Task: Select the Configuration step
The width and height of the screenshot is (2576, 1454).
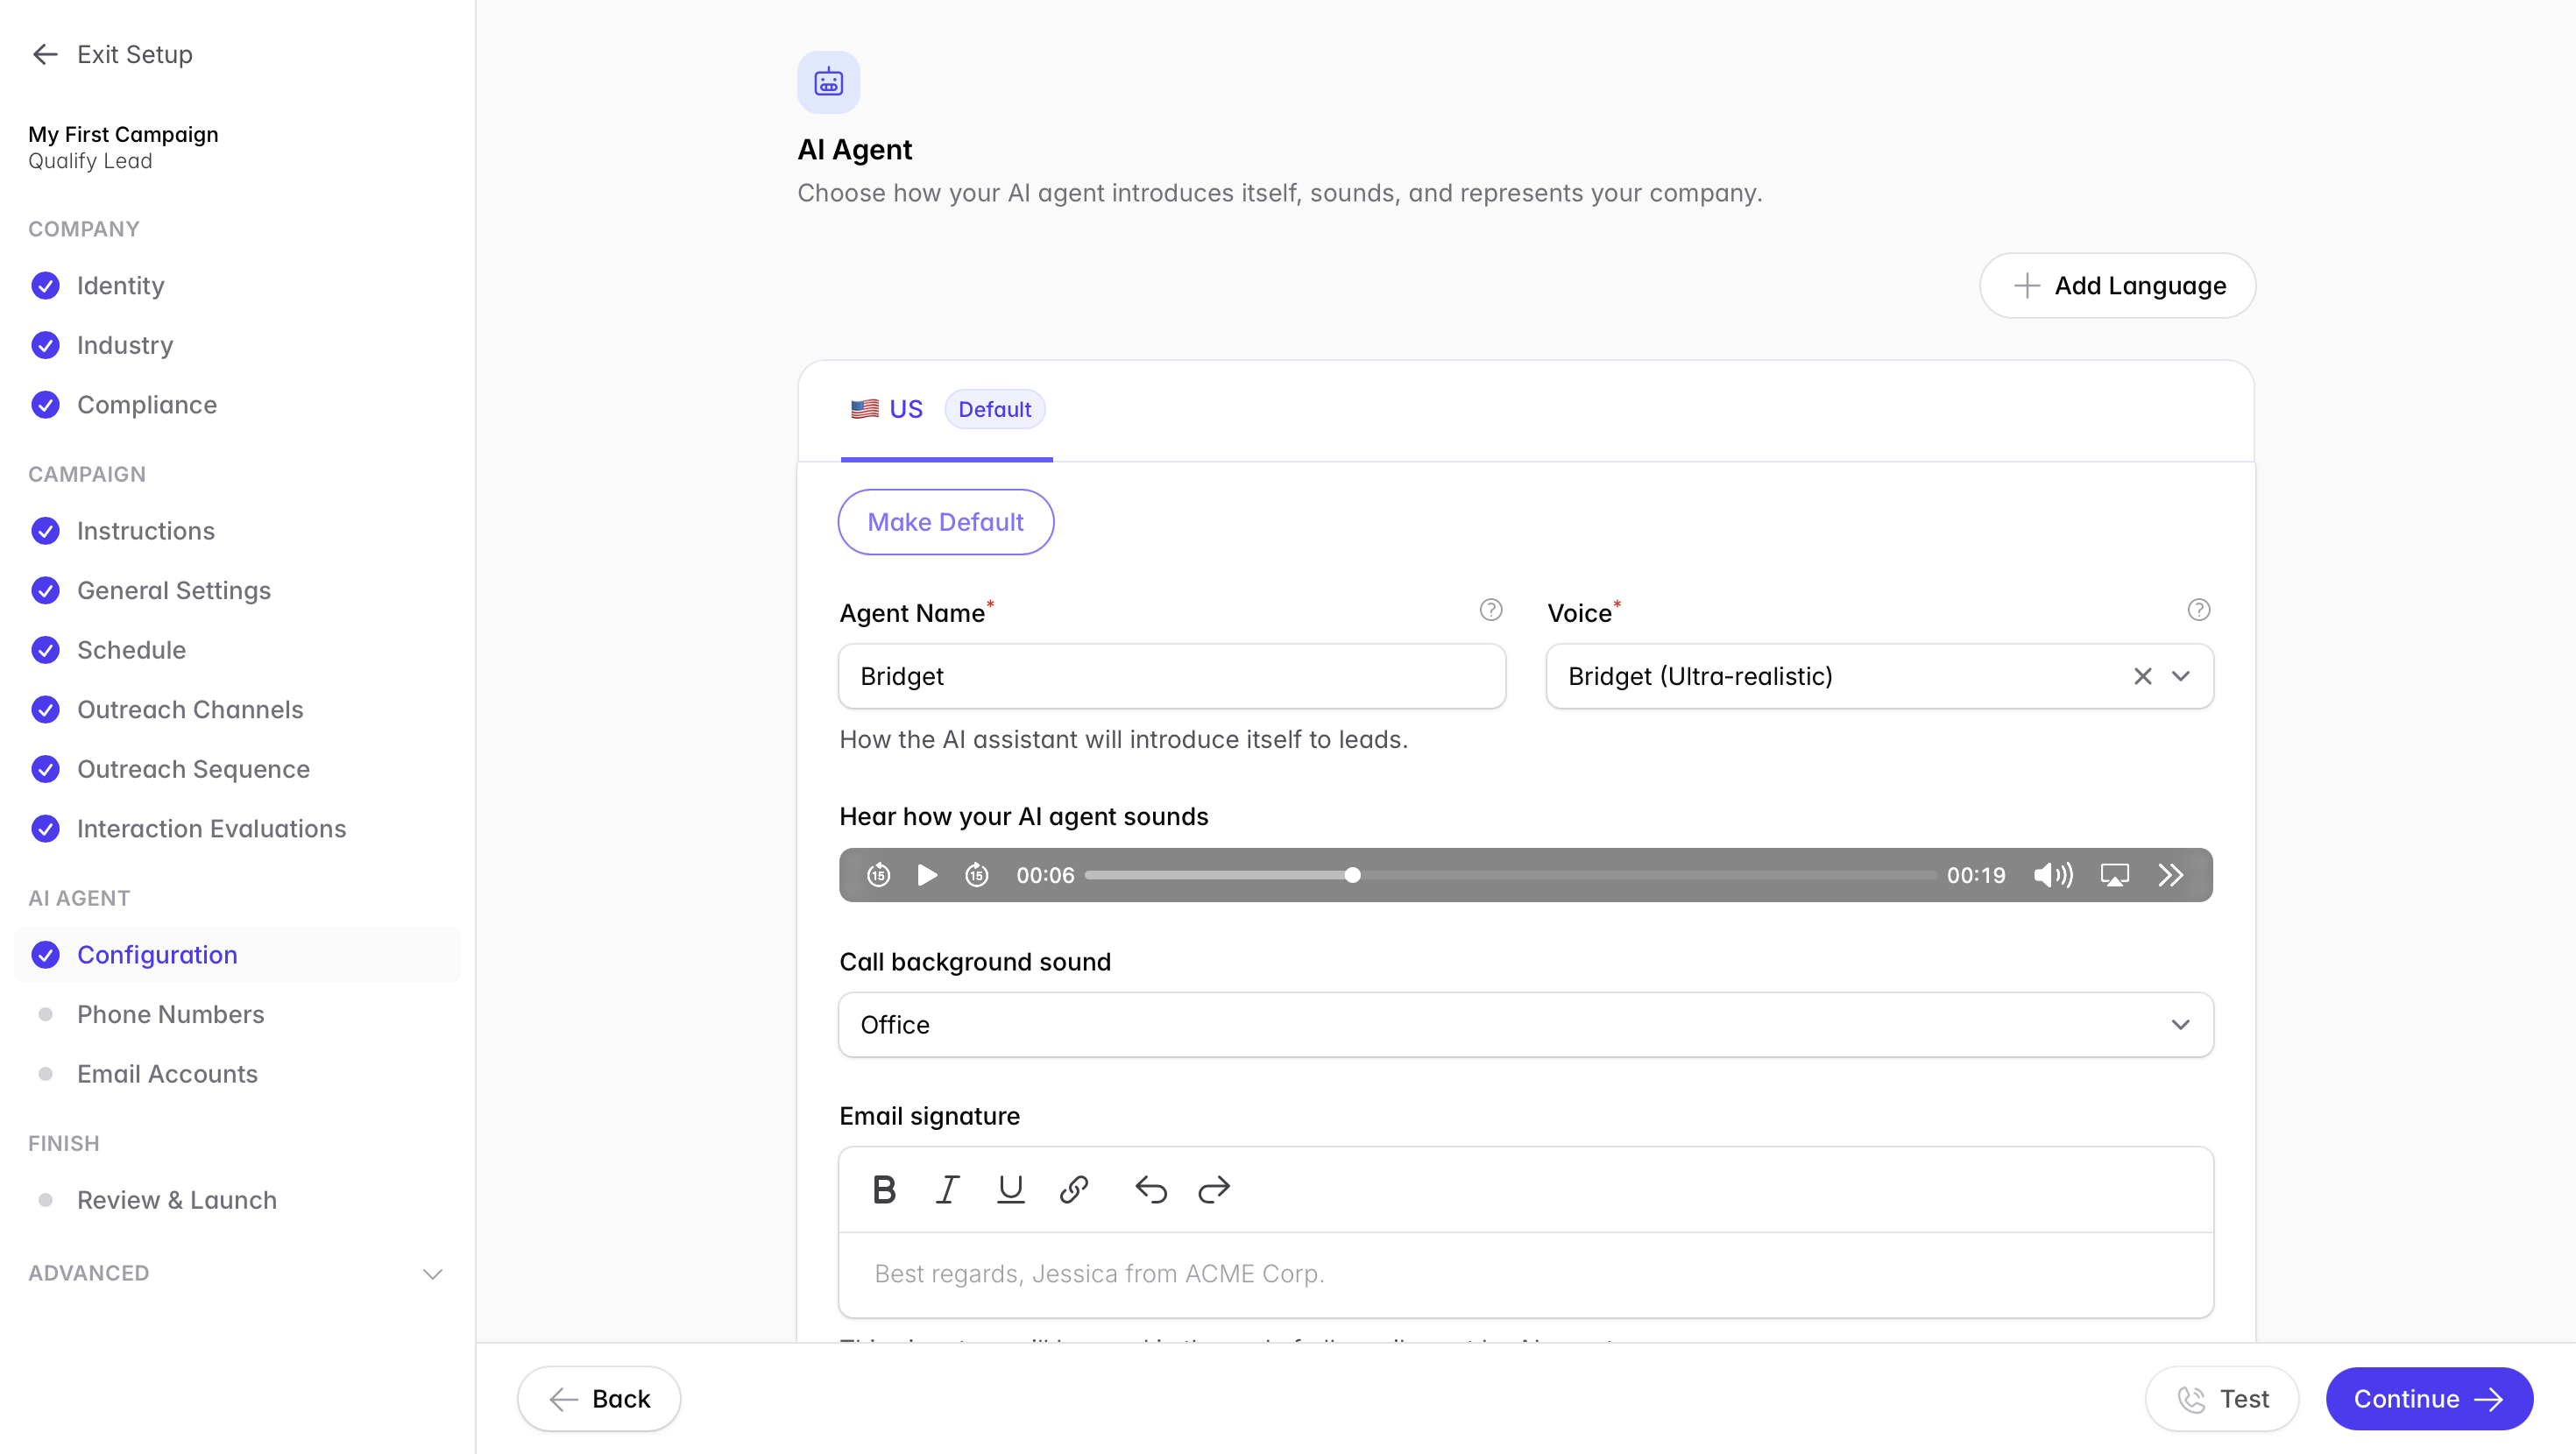Action: (x=237, y=955)
